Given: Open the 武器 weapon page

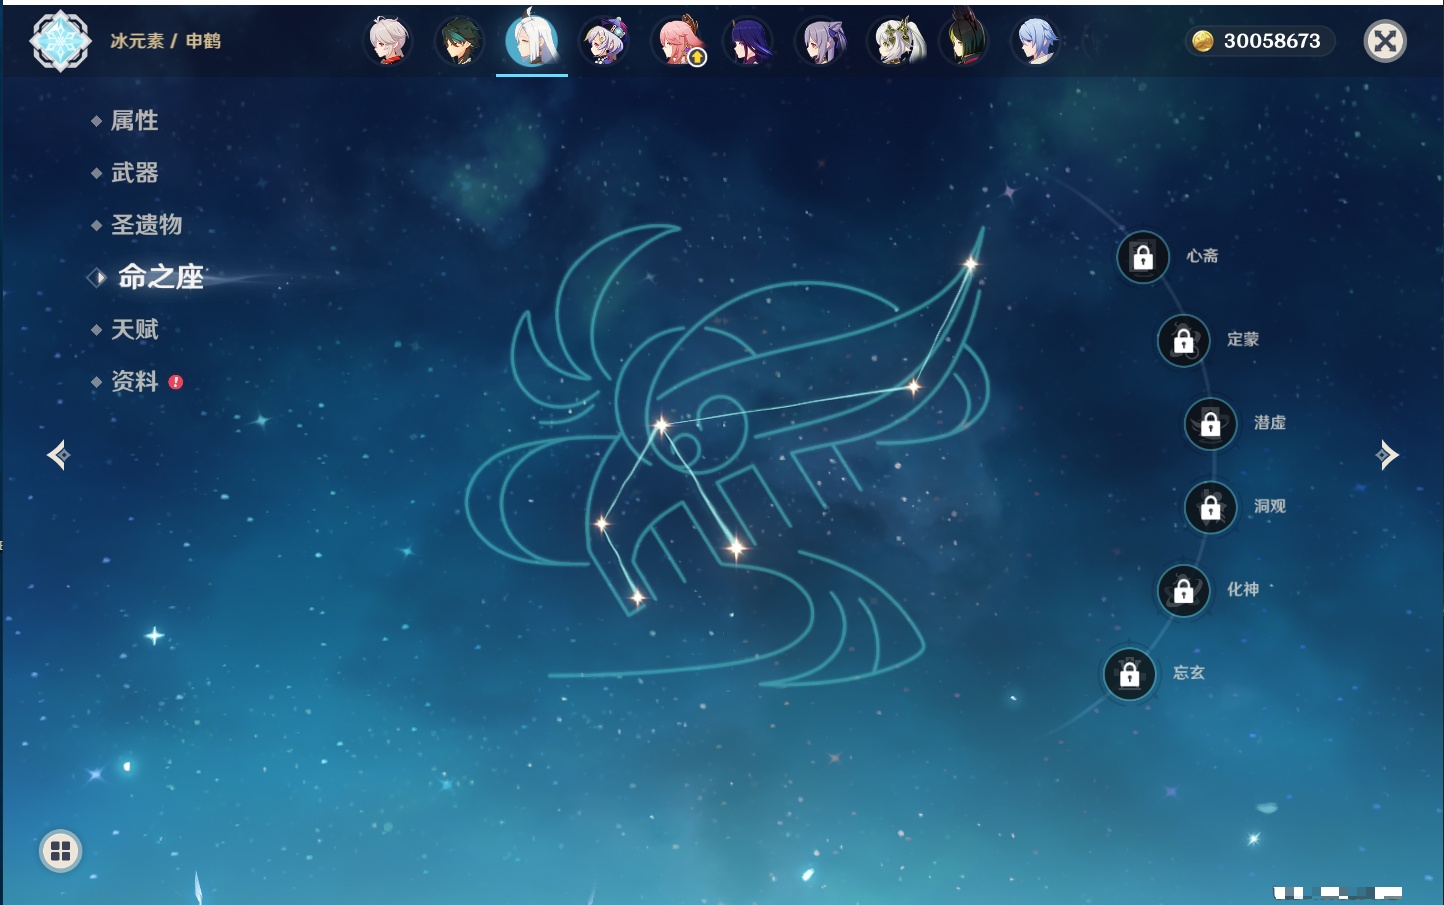Looking at the screenshot, I should coord(134,173).
